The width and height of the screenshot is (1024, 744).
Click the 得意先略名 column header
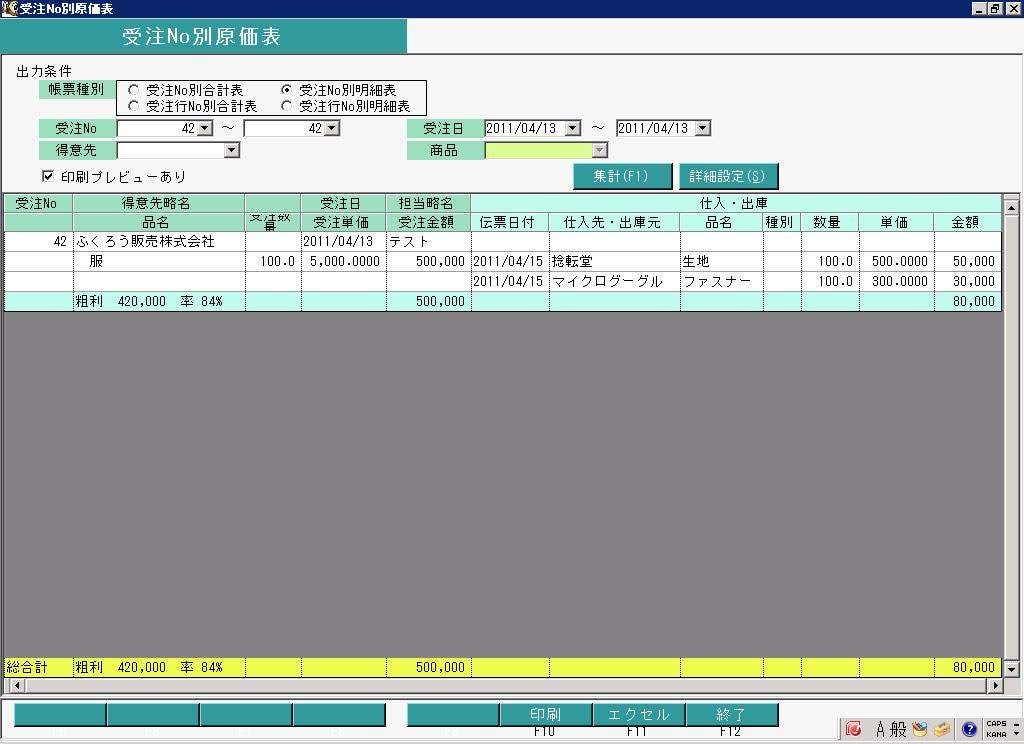click(x=159, y=203)
